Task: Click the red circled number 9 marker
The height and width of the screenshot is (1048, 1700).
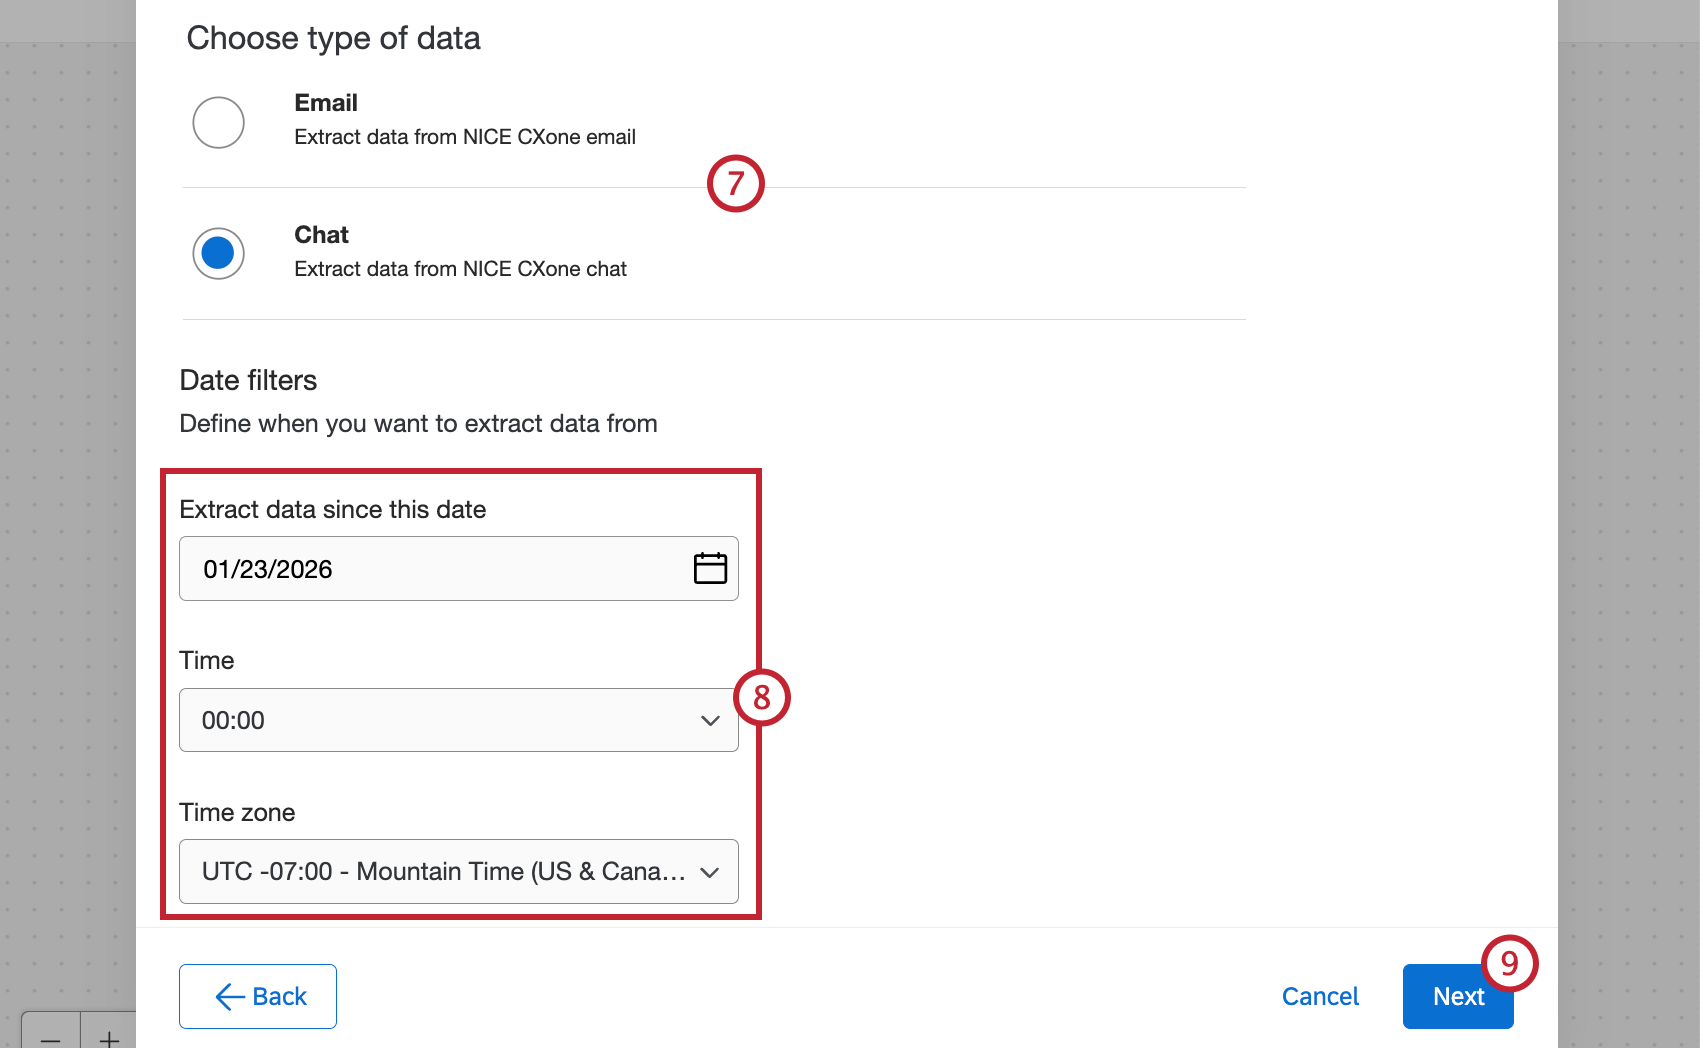Action: coord(1509,963)
